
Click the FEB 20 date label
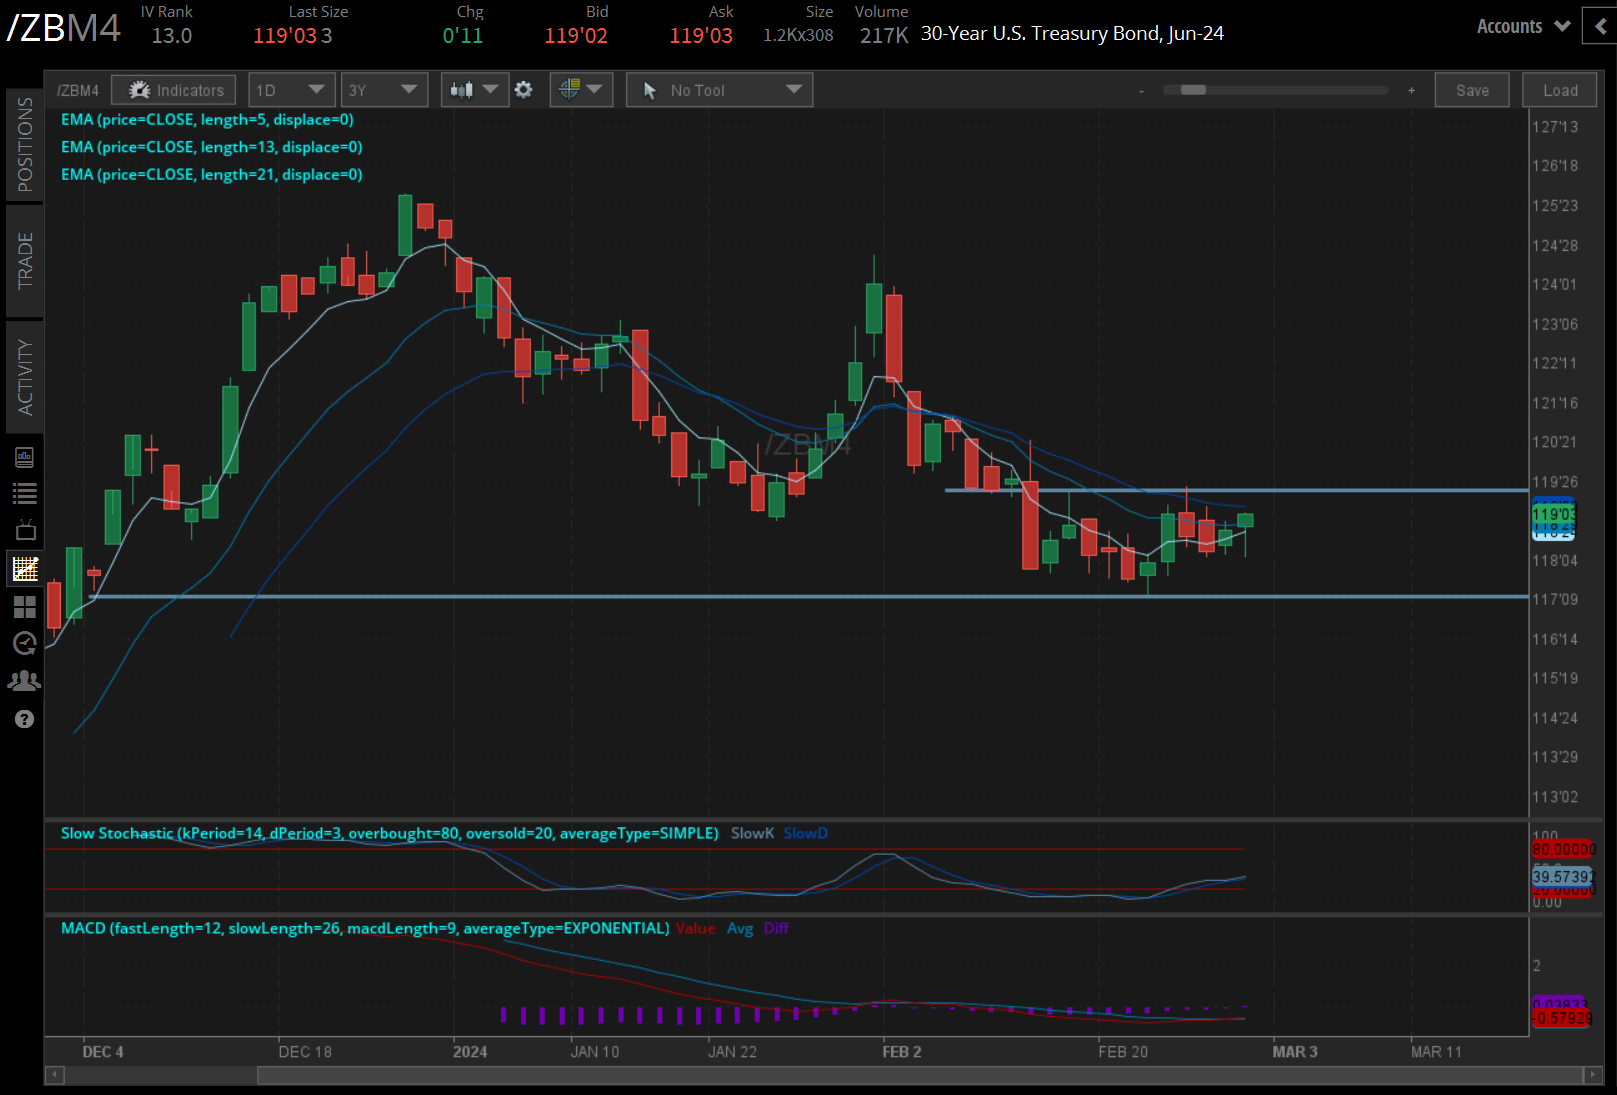coord(1123,1052)
